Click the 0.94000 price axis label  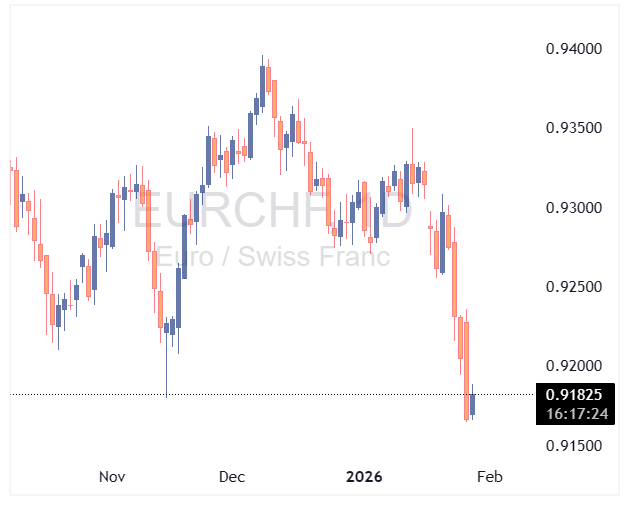tap(573, 49)
